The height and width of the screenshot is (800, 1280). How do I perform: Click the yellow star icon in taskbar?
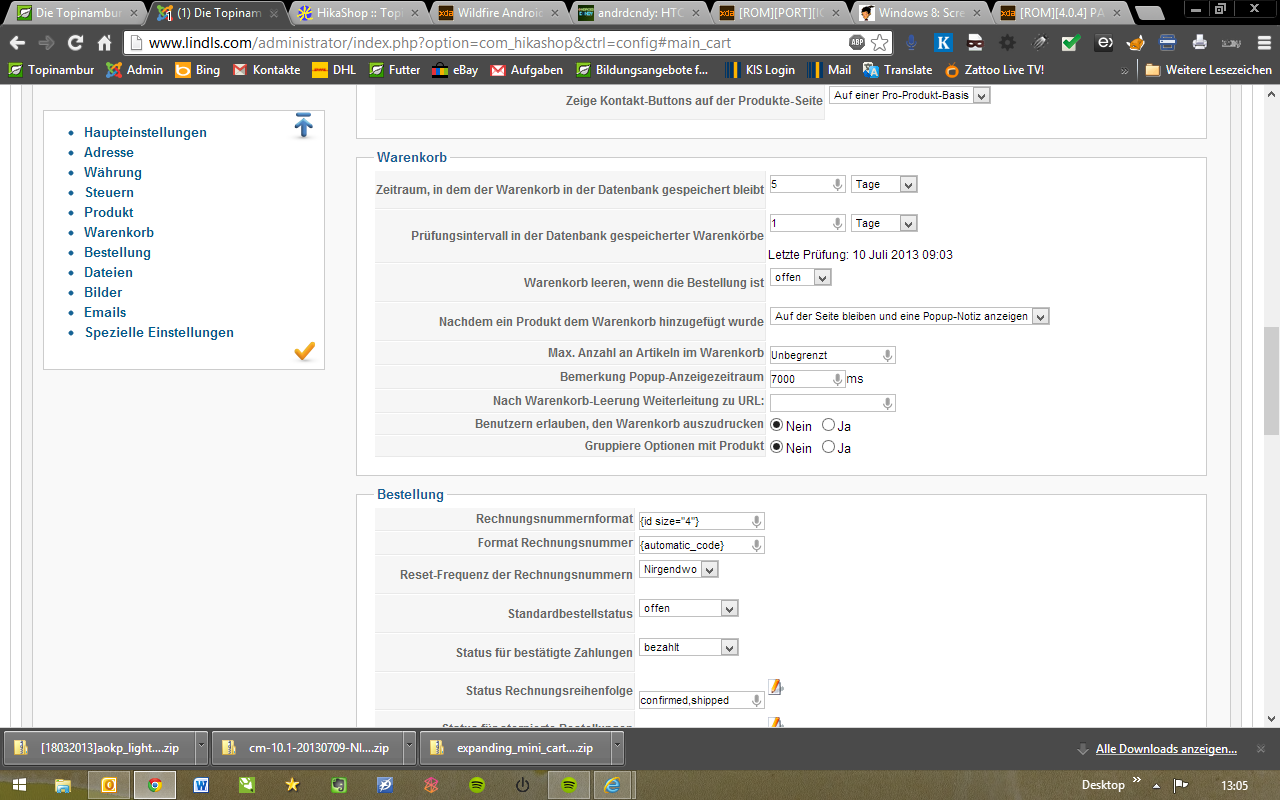292,785
